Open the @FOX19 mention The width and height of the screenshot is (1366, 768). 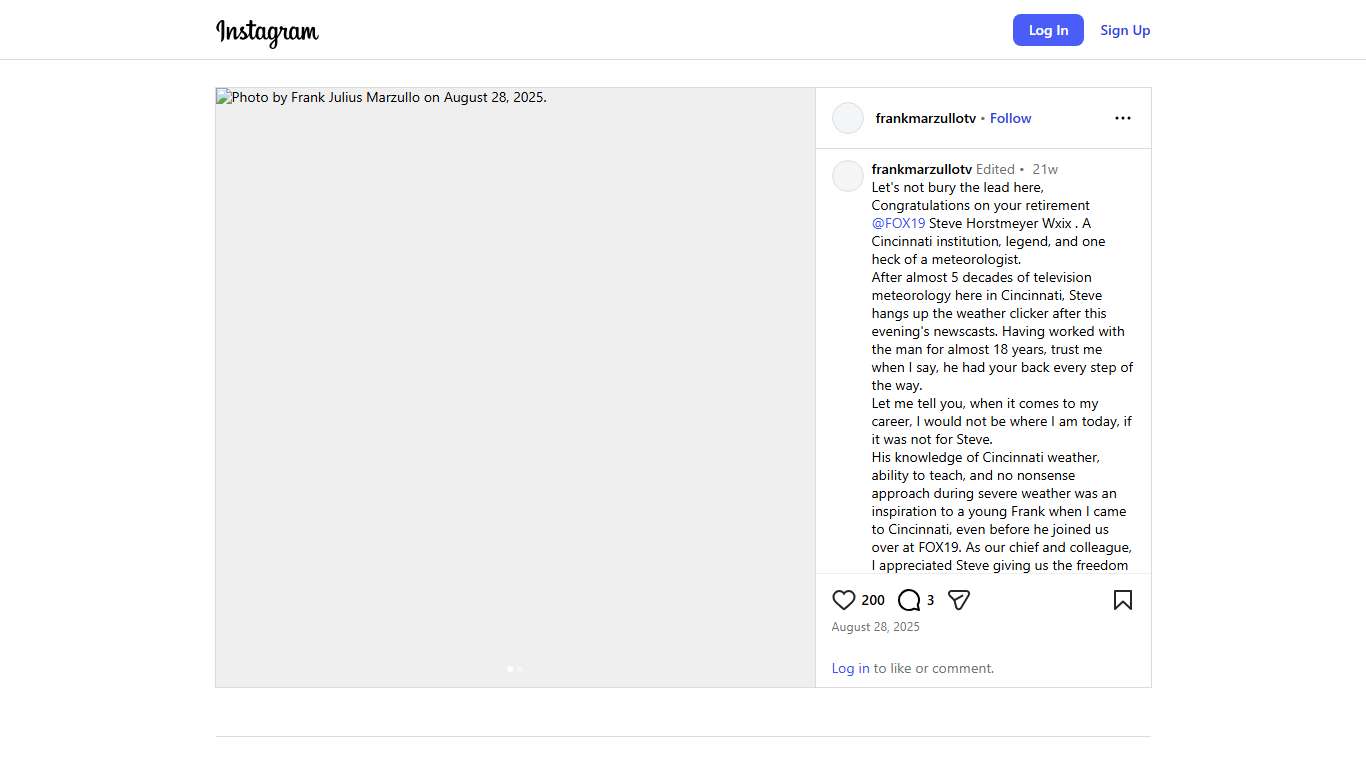[x=898, y=223]
